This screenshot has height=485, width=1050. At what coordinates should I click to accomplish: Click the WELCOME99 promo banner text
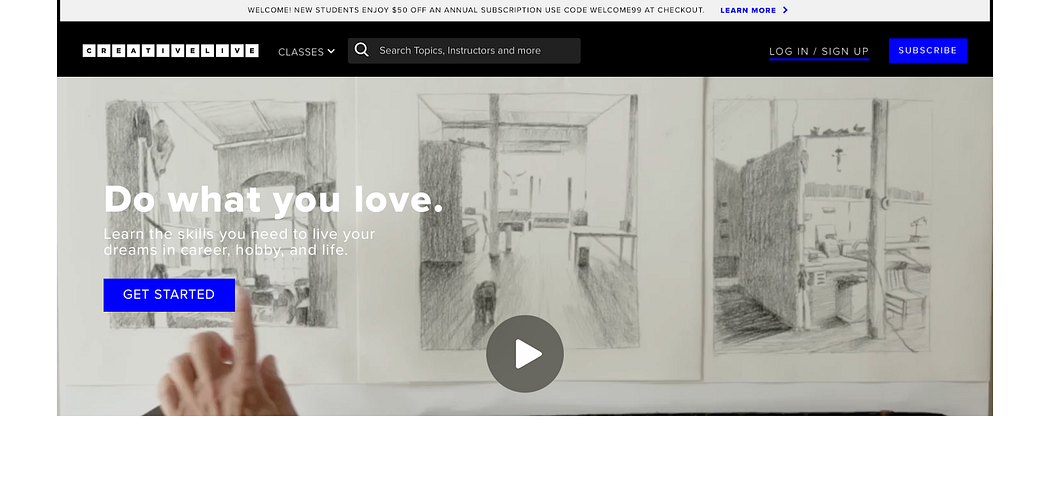476,11
